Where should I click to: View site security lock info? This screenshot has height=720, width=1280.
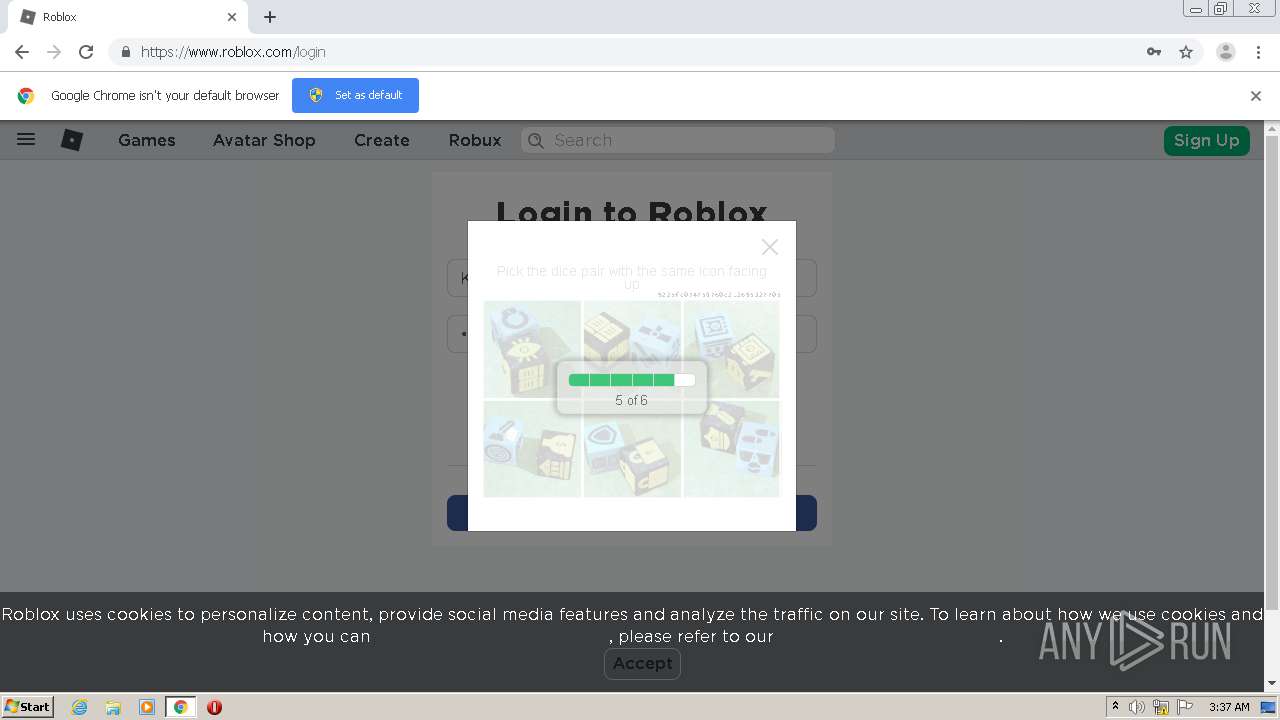[125, 52]
